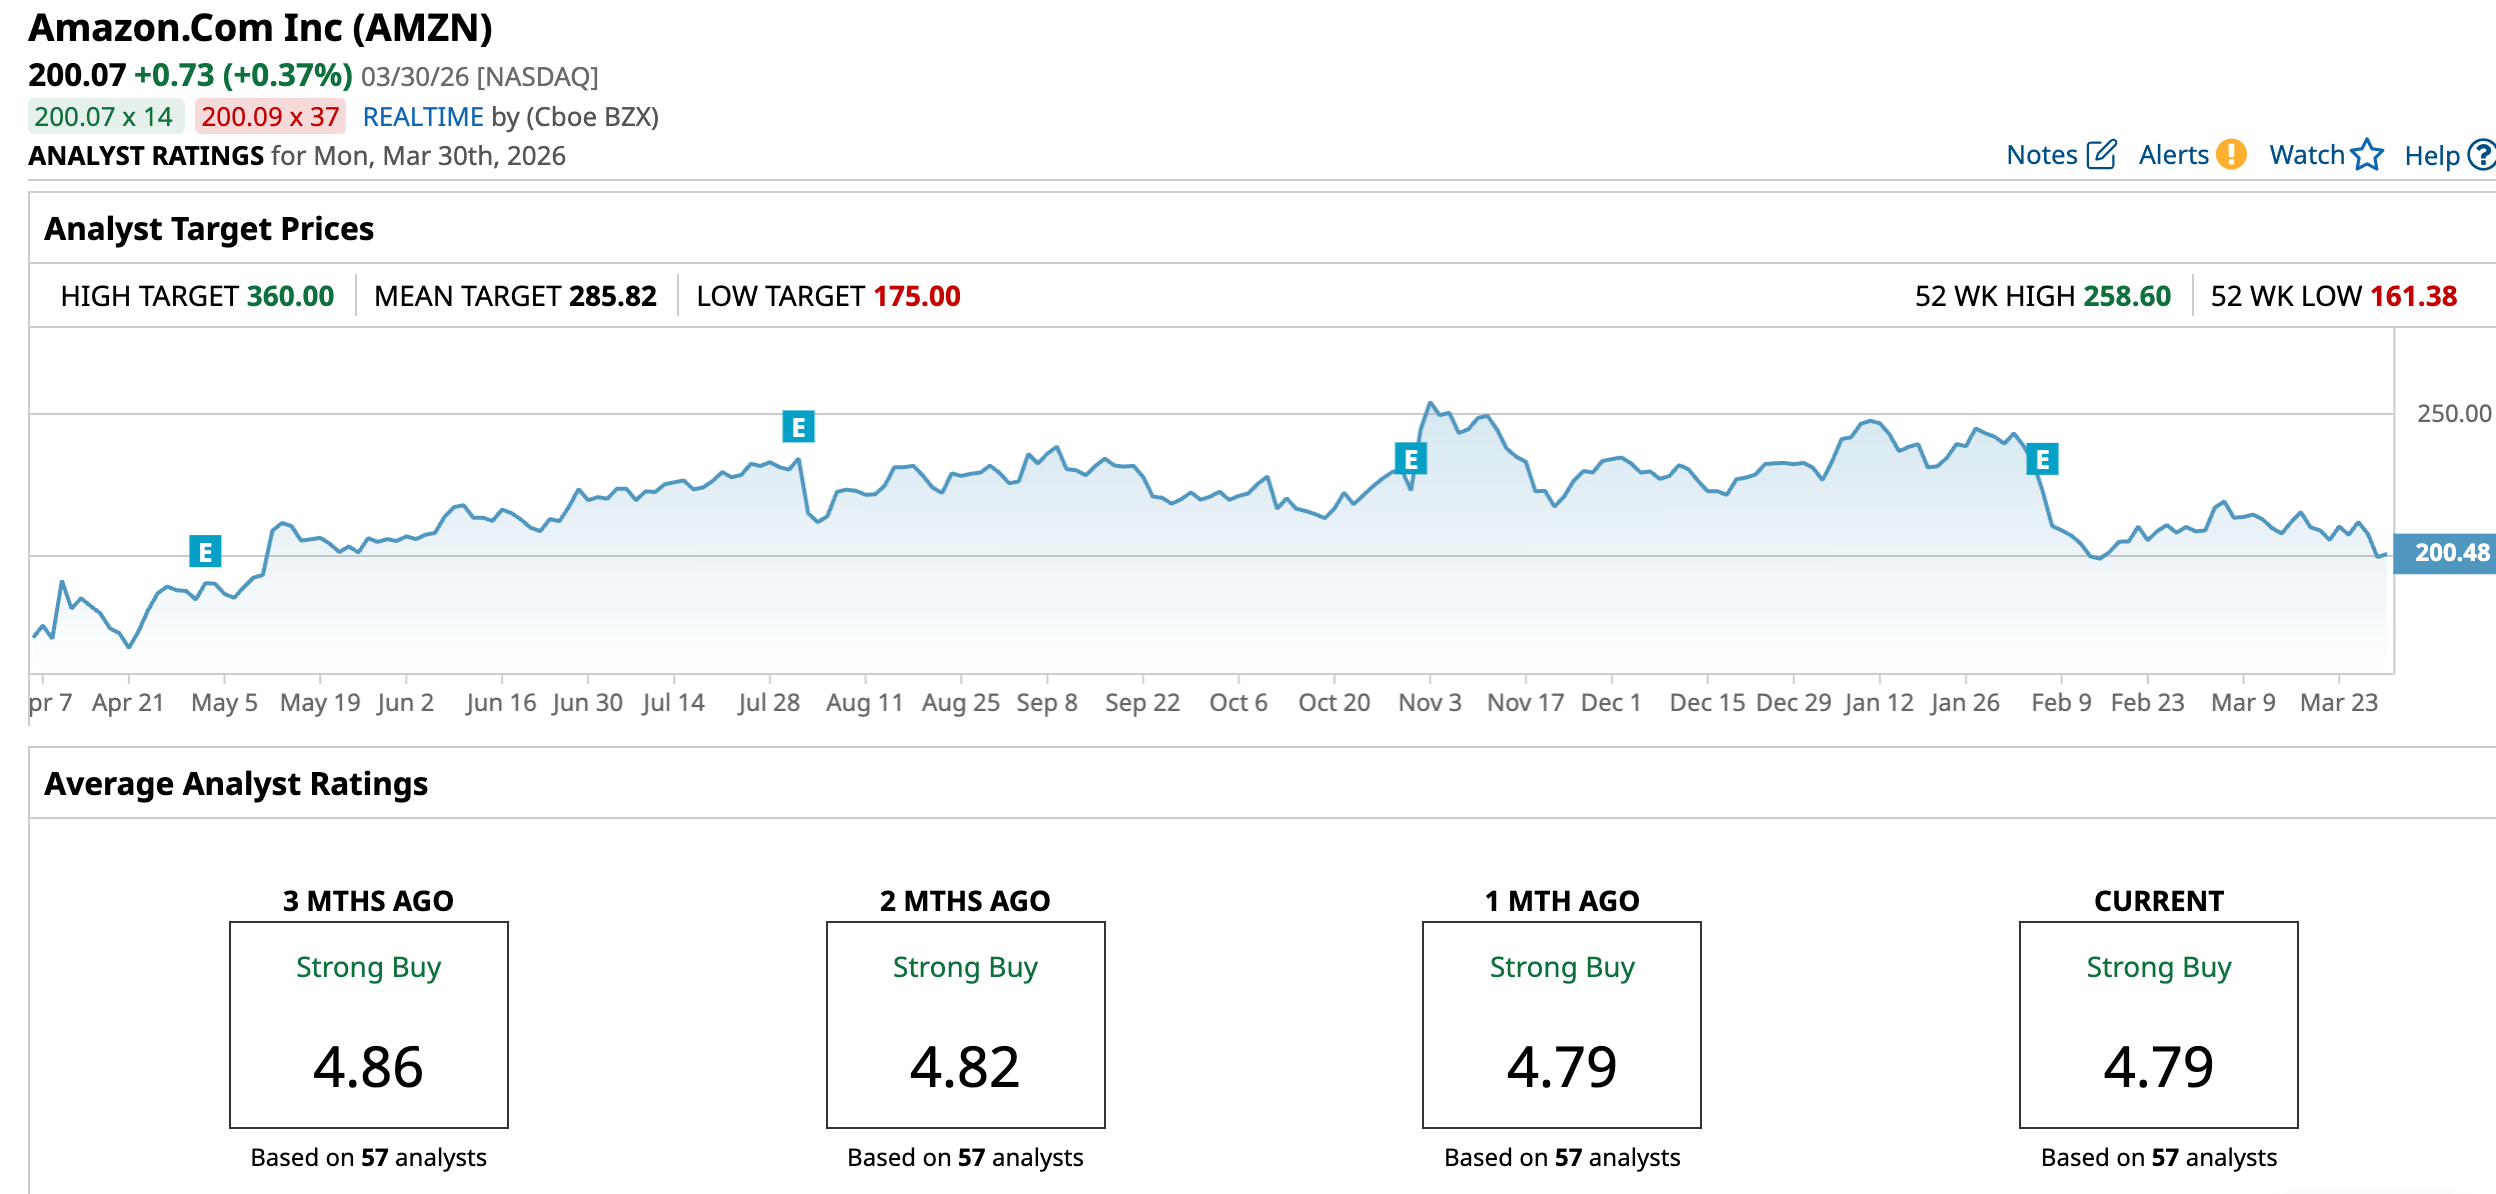Screen dimensions: 2496x1194
Task: Select the CURRENT Strong Buy rating box
Action: pos(2158,1024)
